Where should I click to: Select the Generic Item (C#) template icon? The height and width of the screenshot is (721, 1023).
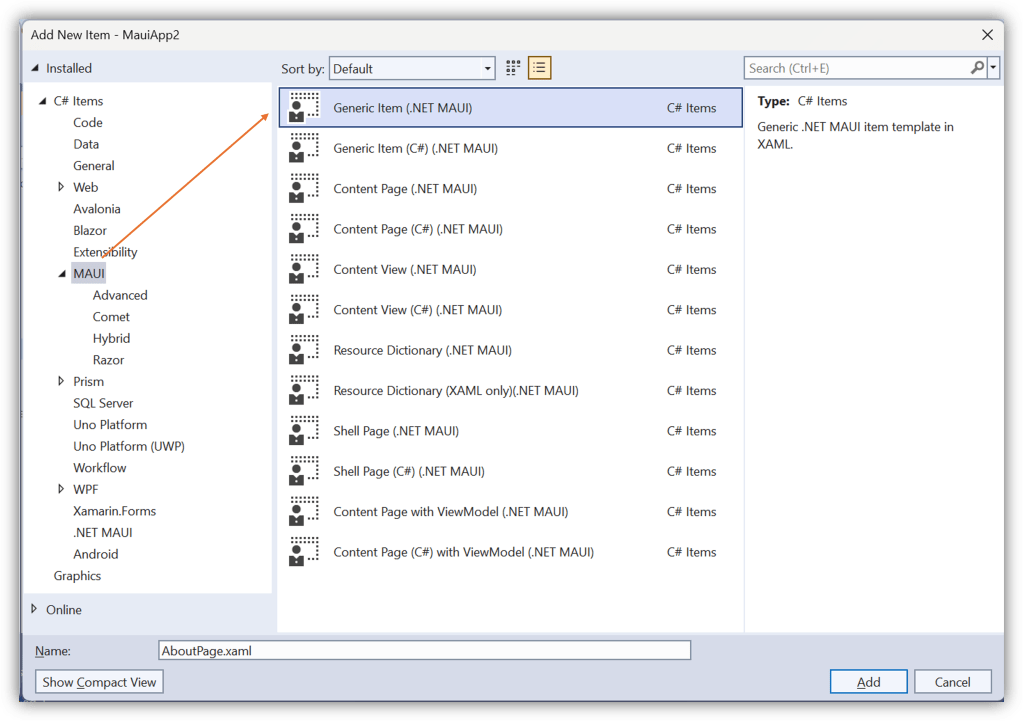click(304, 147)
